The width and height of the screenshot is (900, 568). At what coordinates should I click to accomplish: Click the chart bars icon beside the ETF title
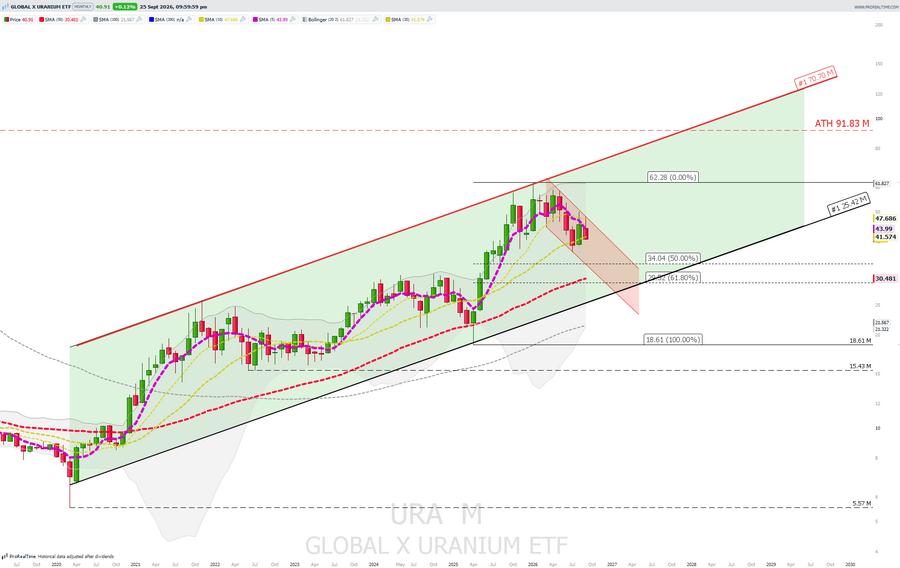pos(6,7)
